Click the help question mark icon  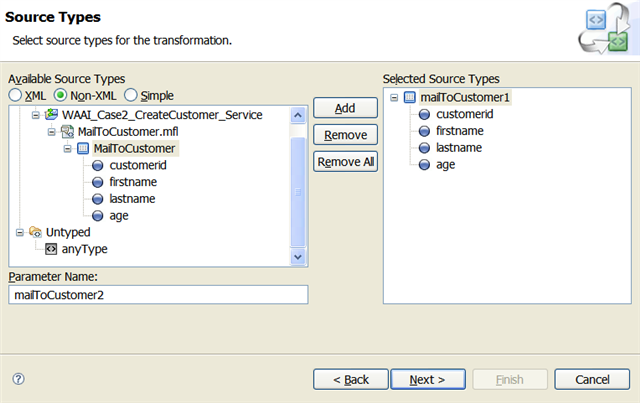point(18,379)
